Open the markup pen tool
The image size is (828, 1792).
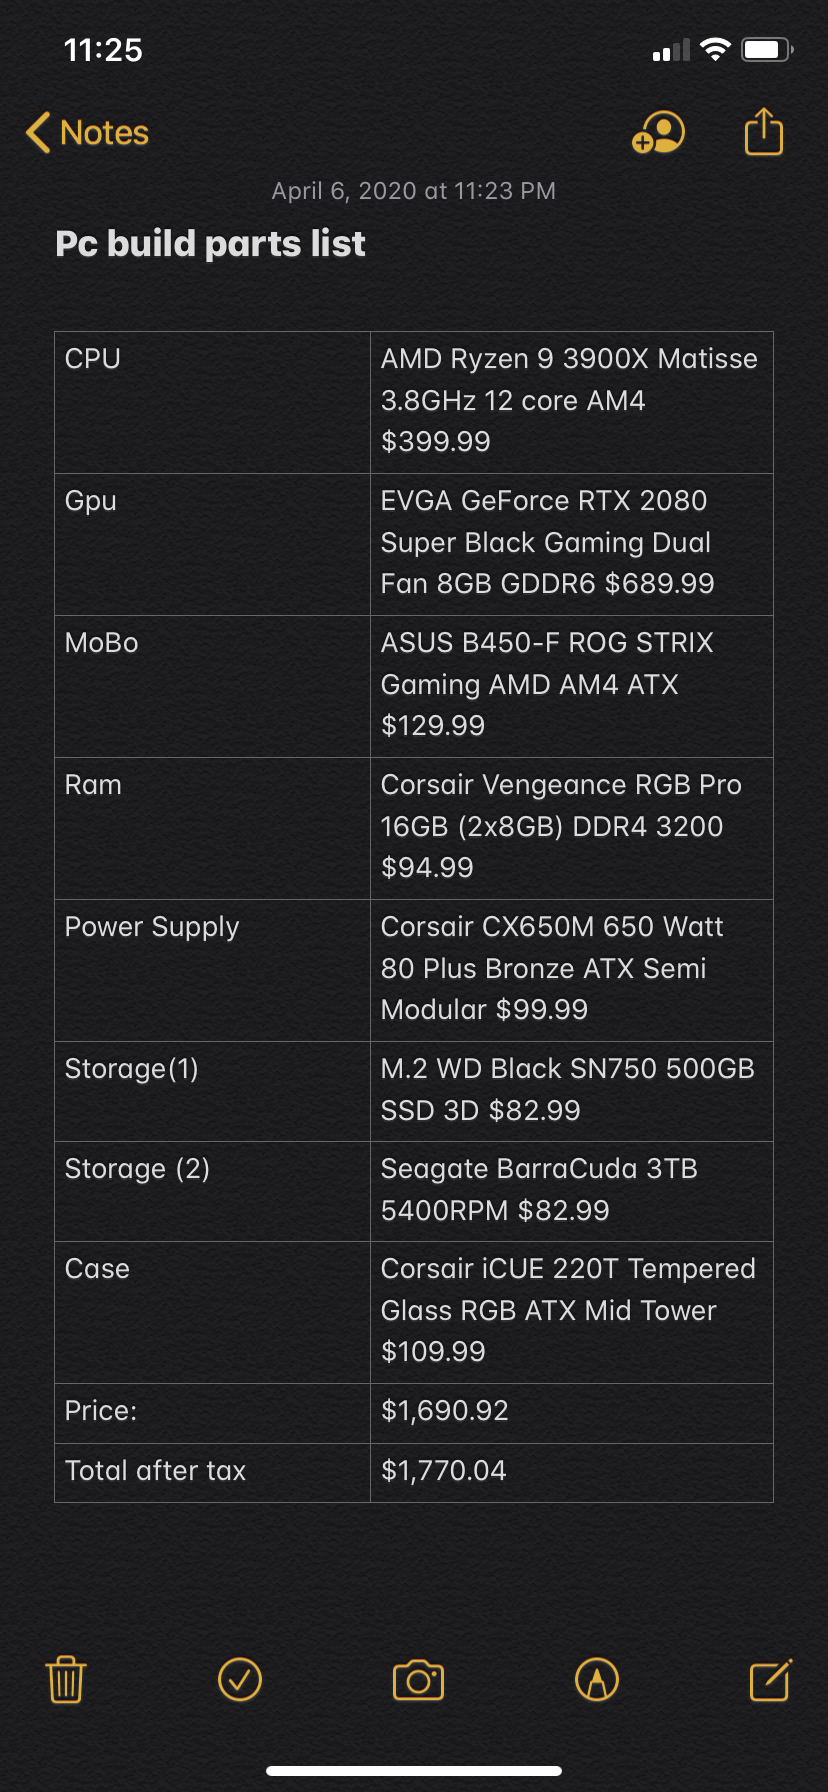coord(597,1679)
